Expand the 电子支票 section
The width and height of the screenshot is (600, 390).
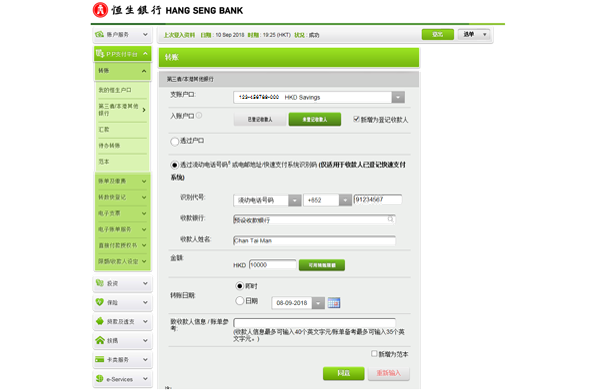point(122,213)
